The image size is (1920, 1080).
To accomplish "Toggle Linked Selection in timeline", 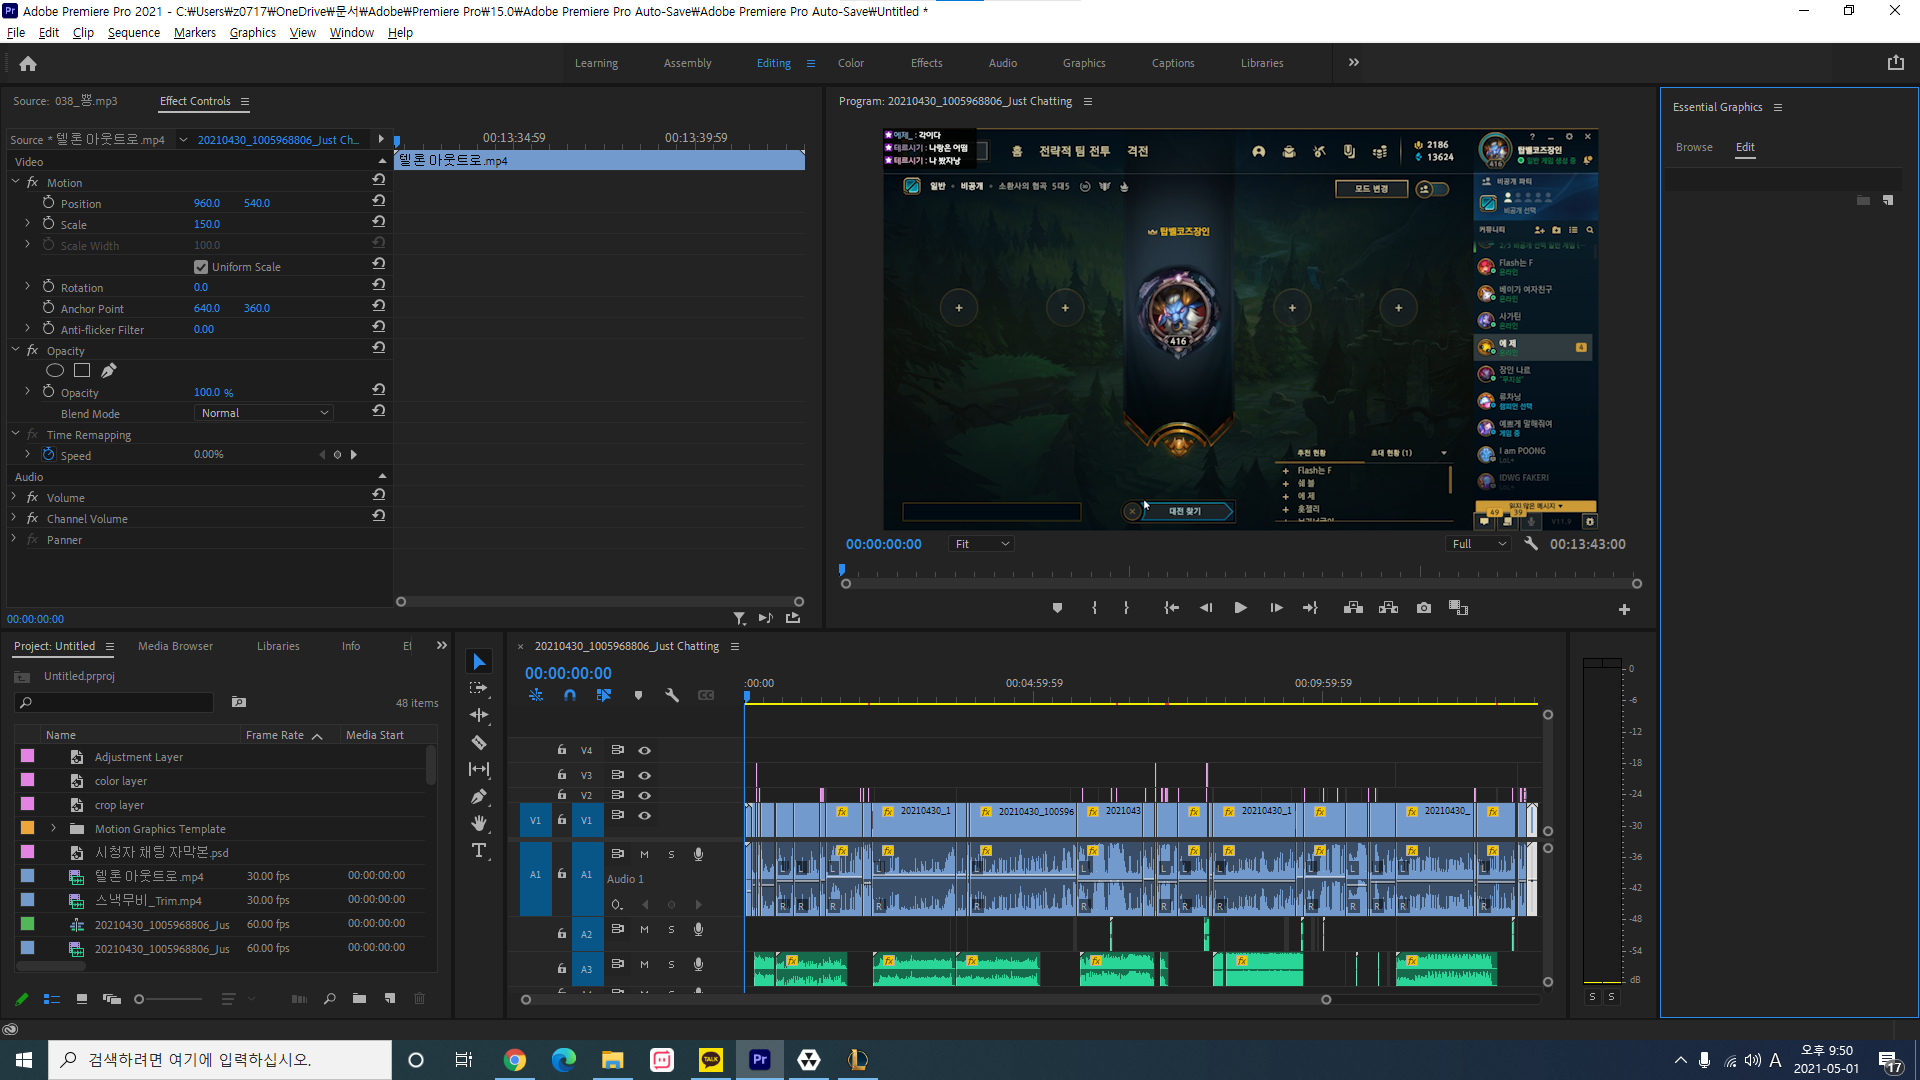I will (x=603, y=695).
